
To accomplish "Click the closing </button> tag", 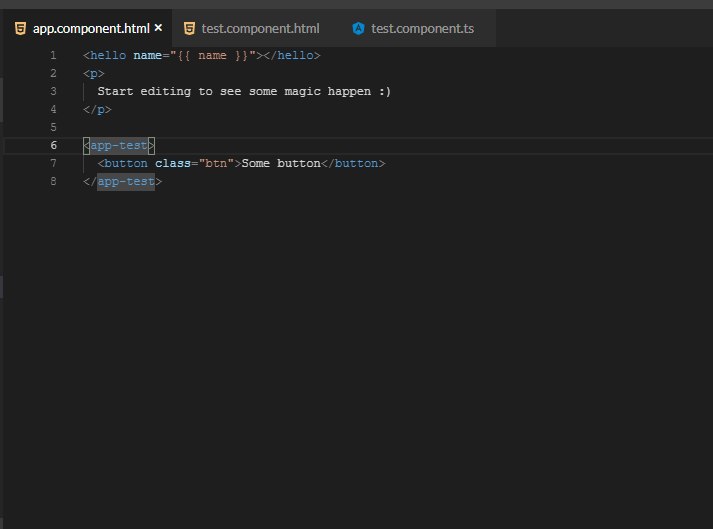I will [353, 163].
